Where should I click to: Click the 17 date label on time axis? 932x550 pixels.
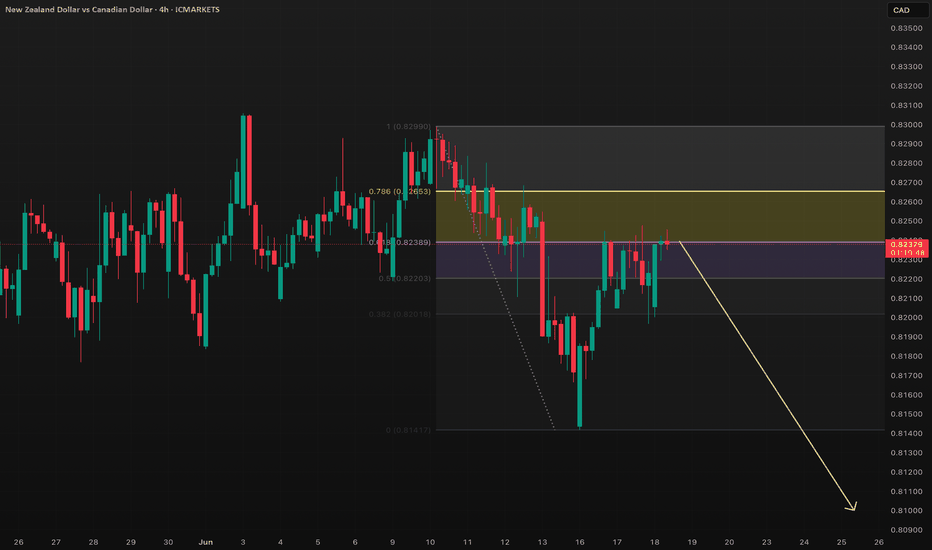pos(618,542)
